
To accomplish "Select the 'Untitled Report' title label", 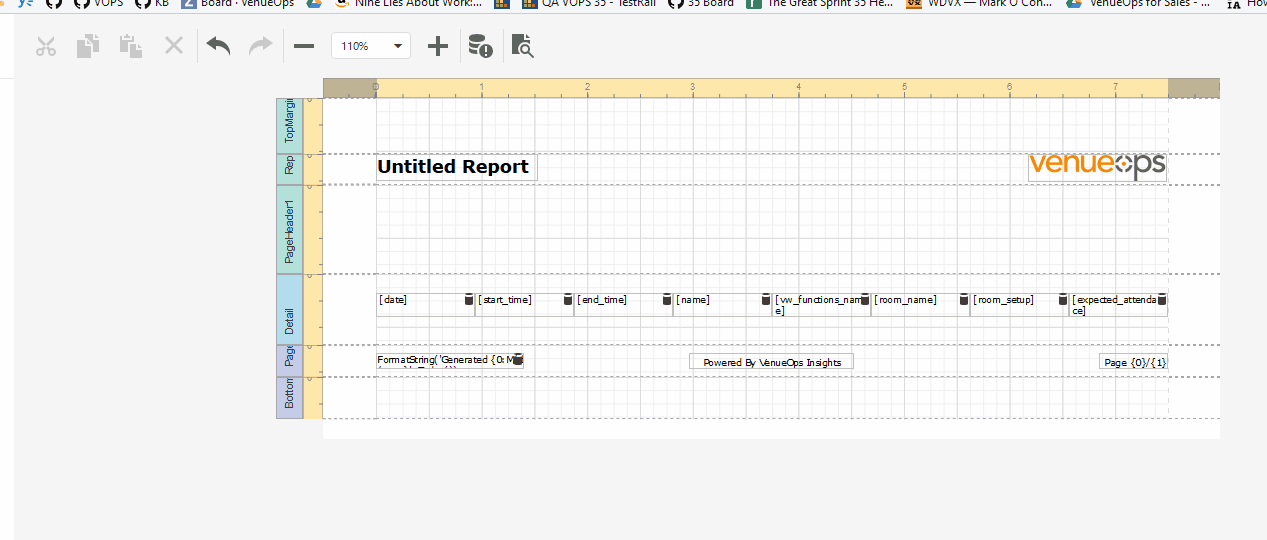I will coord(457,167).
